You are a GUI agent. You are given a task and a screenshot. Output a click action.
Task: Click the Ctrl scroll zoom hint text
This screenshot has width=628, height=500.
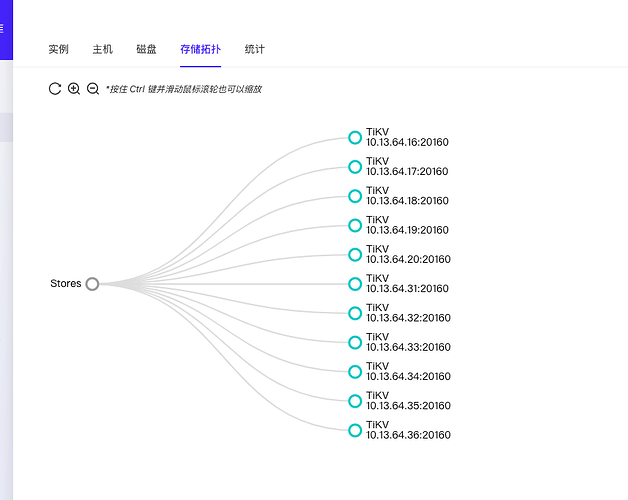pos(184,89)
